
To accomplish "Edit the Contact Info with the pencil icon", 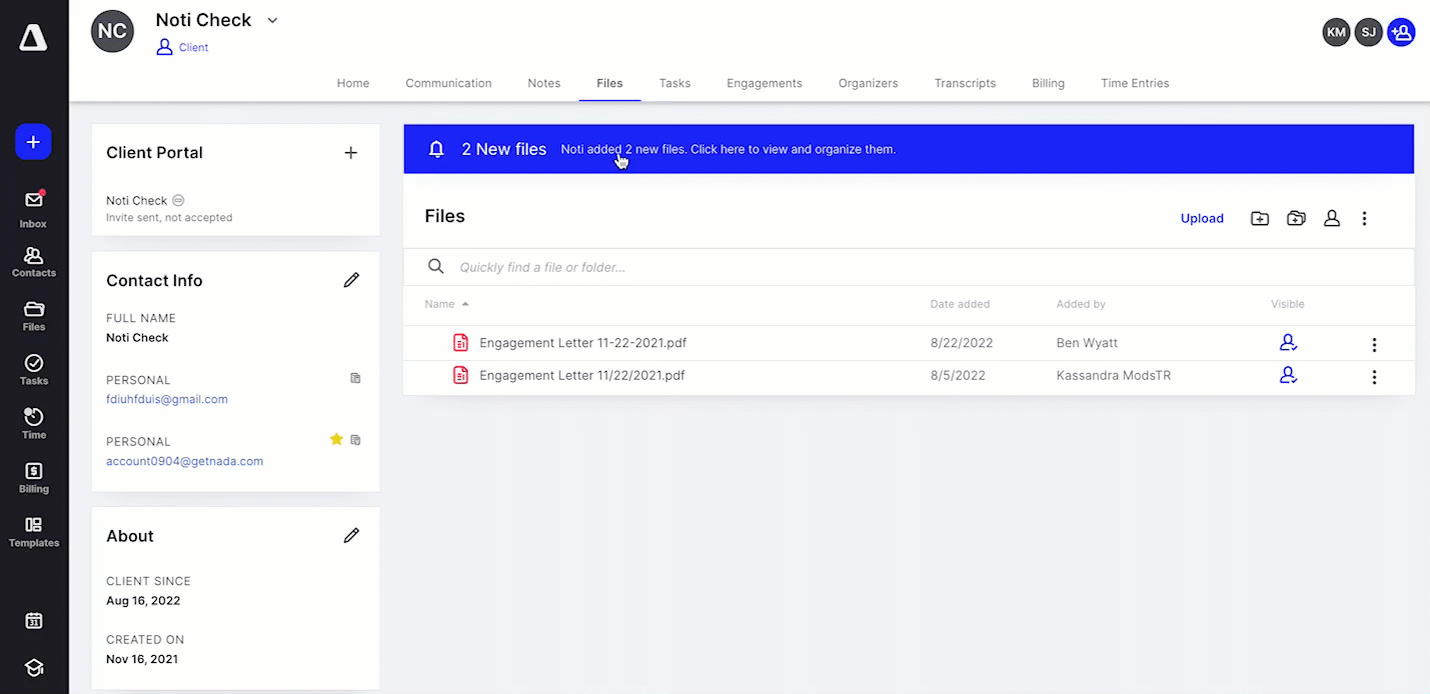I will click(351, 280).
